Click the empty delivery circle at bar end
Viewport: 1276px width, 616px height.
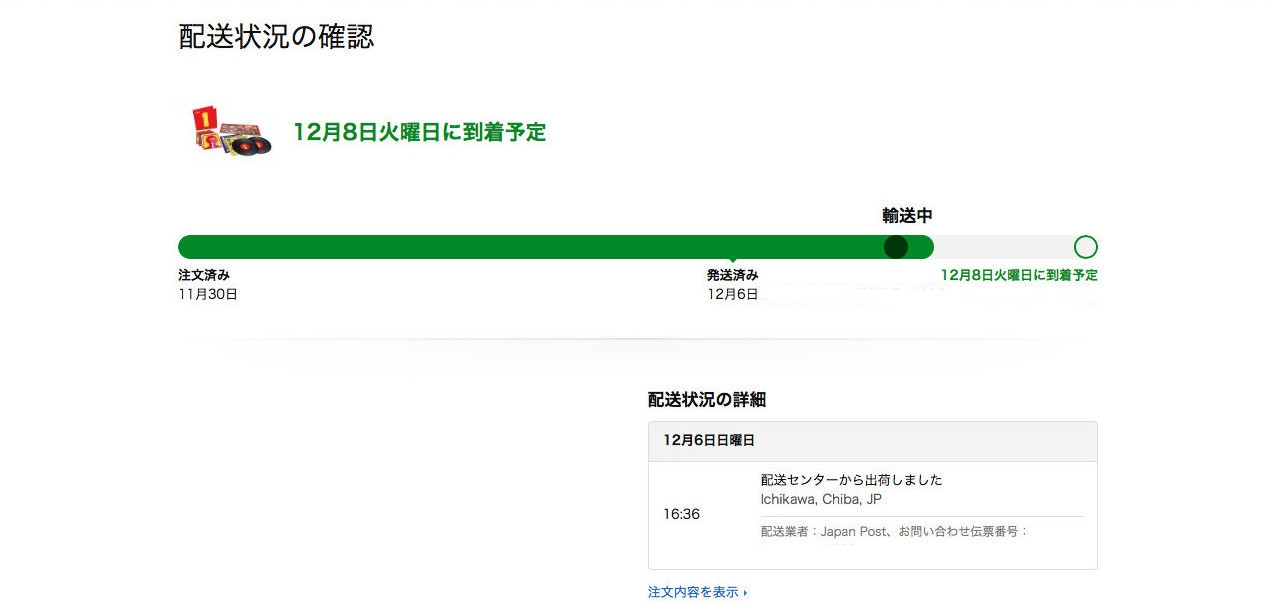[1085, 247]
